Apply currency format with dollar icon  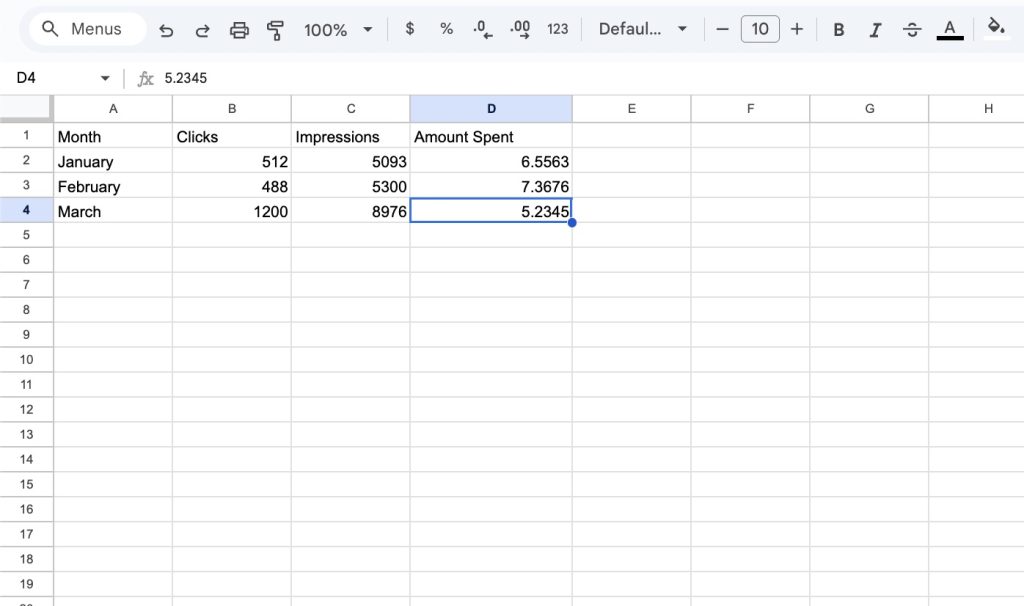[410, 29]
